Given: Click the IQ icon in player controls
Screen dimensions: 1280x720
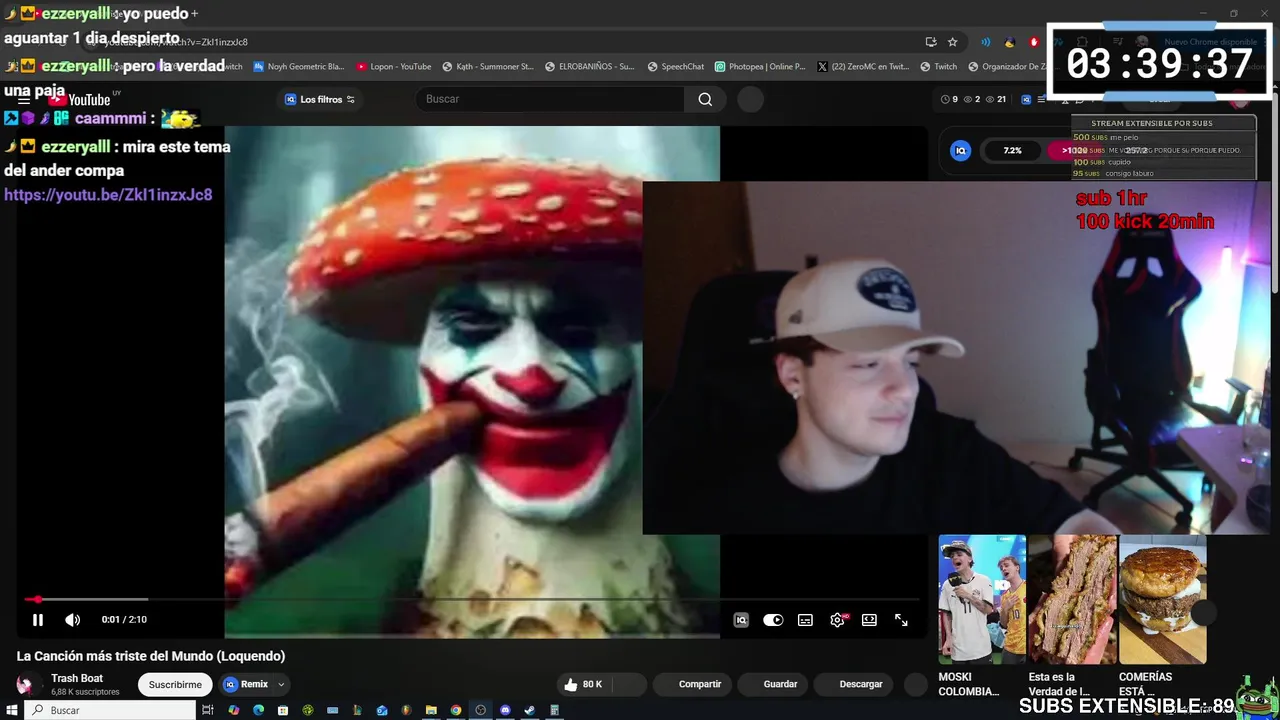Looking at the screenshot, I should tap(741, 620).
